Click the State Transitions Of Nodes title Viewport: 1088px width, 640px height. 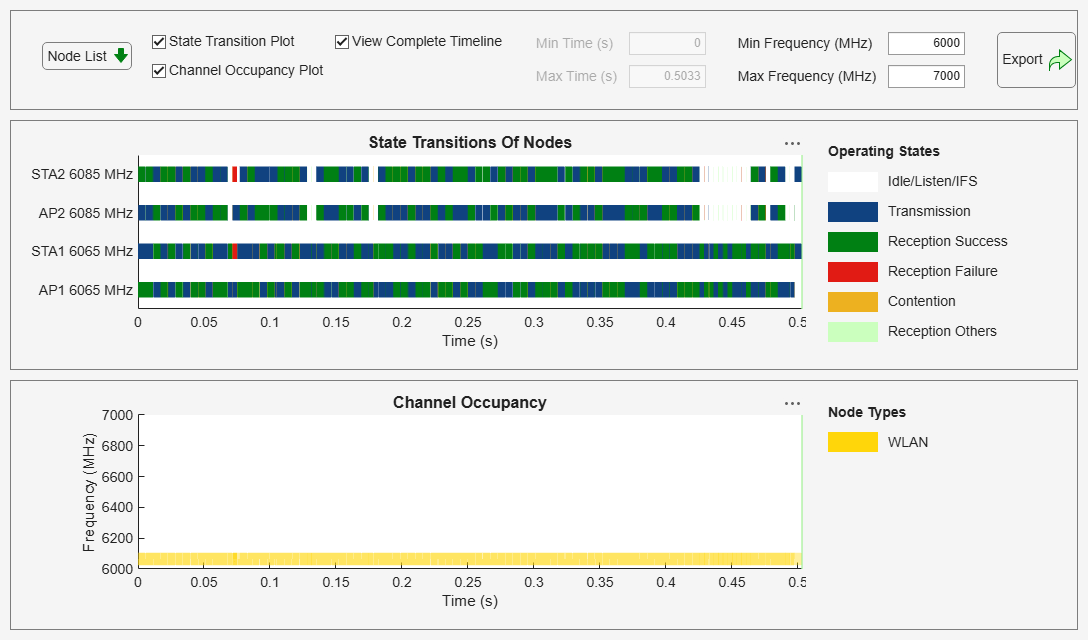point(470,142)
